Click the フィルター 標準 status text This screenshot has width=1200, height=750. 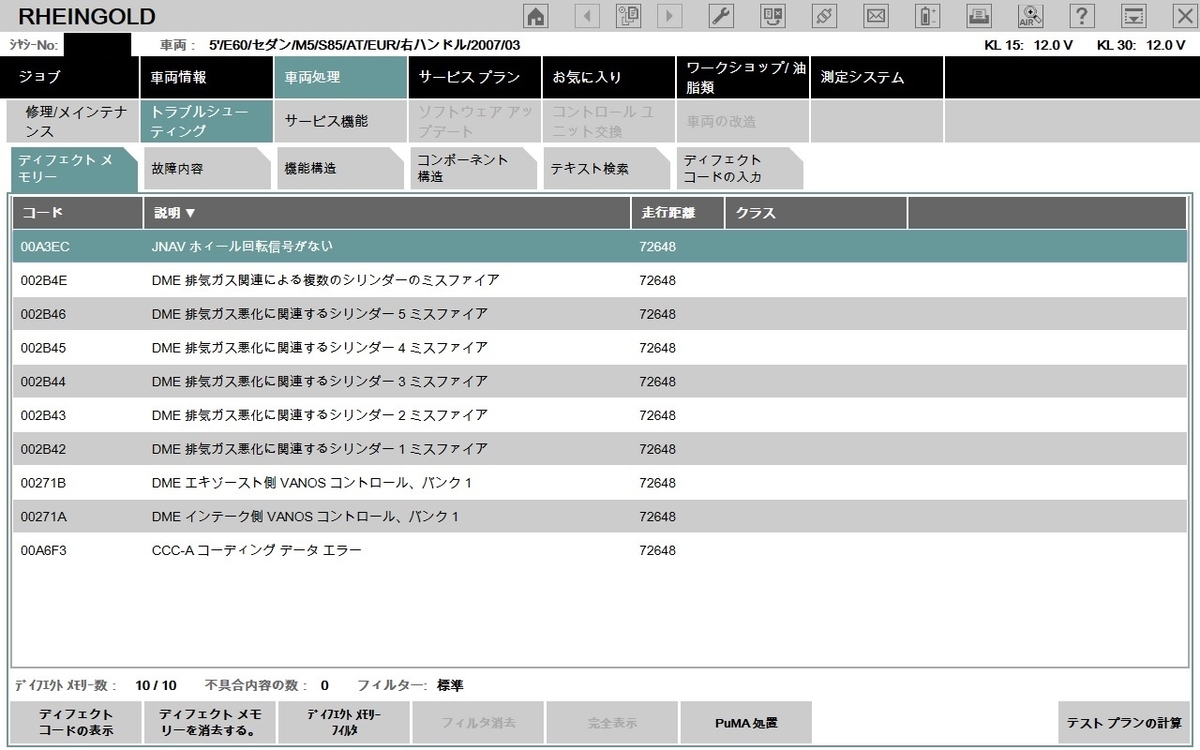(x=410, y=686)
